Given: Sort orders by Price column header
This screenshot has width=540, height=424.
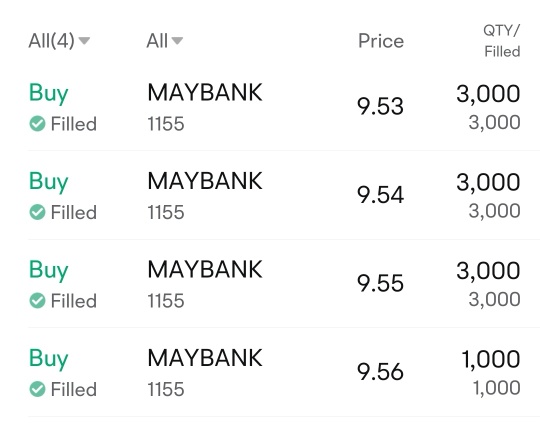Looking at the screenshot, I should [381, 41].
